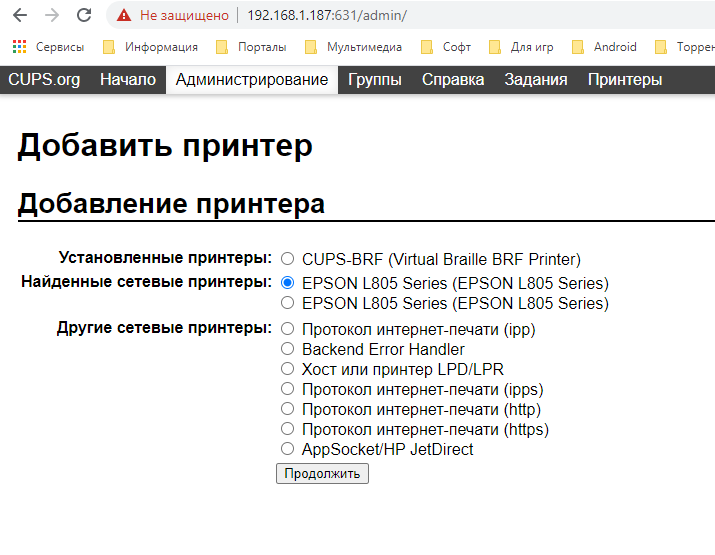Switch to the Задания tab
This screenshot has width=715, height=555.
pos(535,80)
